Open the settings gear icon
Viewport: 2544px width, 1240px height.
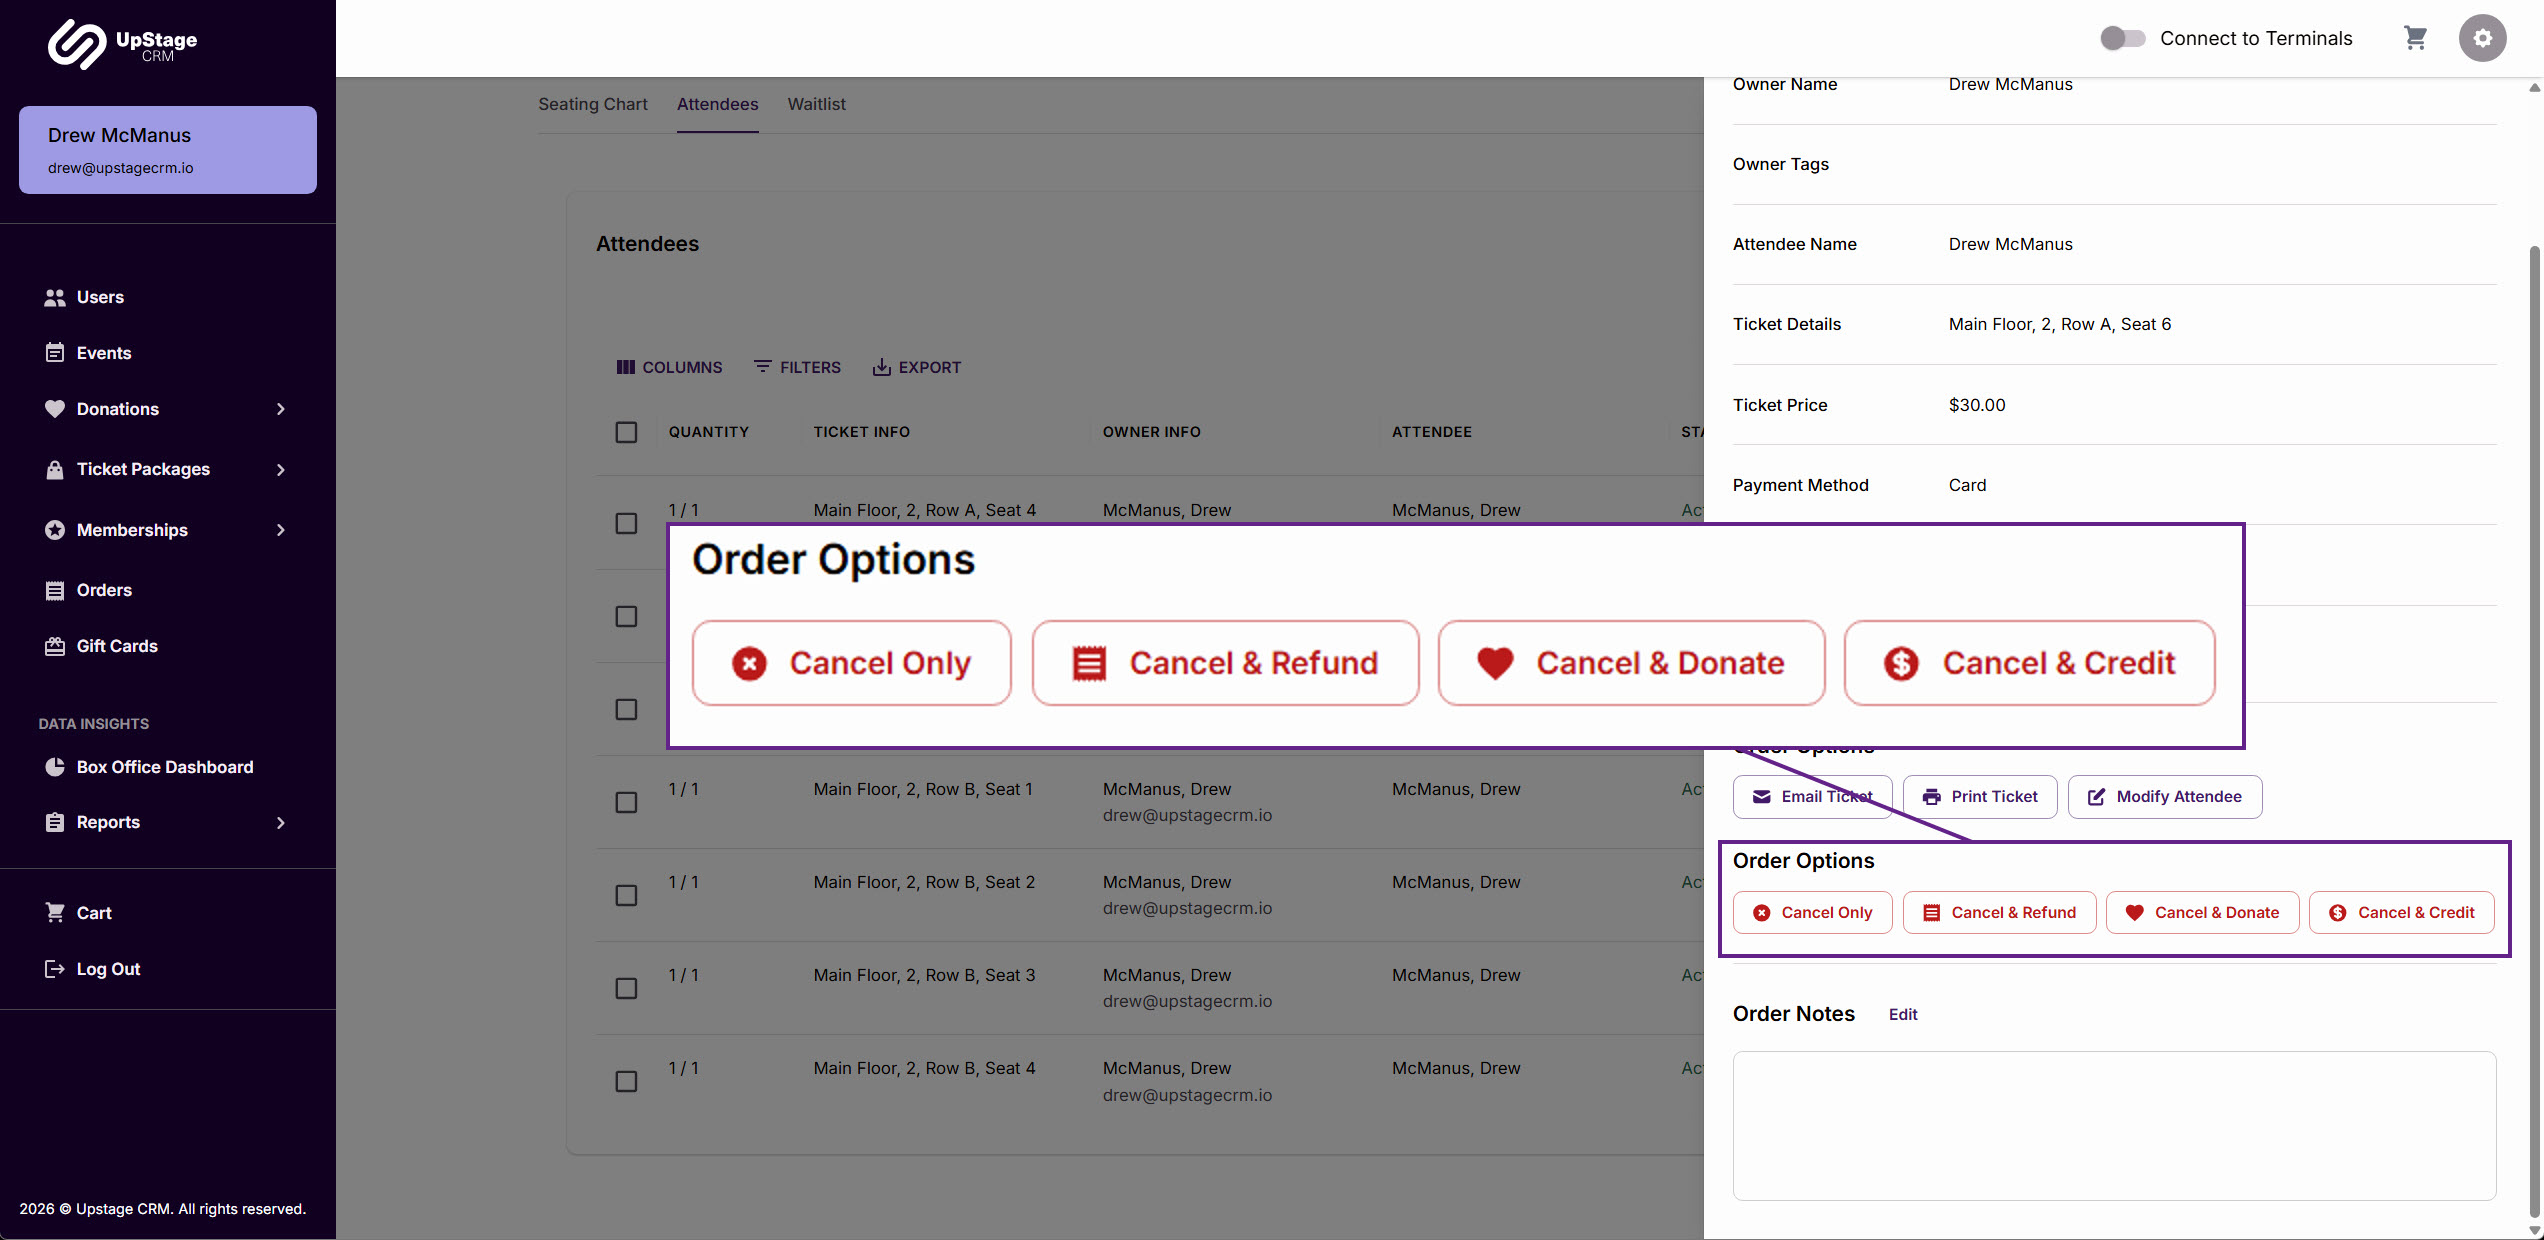(x=2482, y=38)
